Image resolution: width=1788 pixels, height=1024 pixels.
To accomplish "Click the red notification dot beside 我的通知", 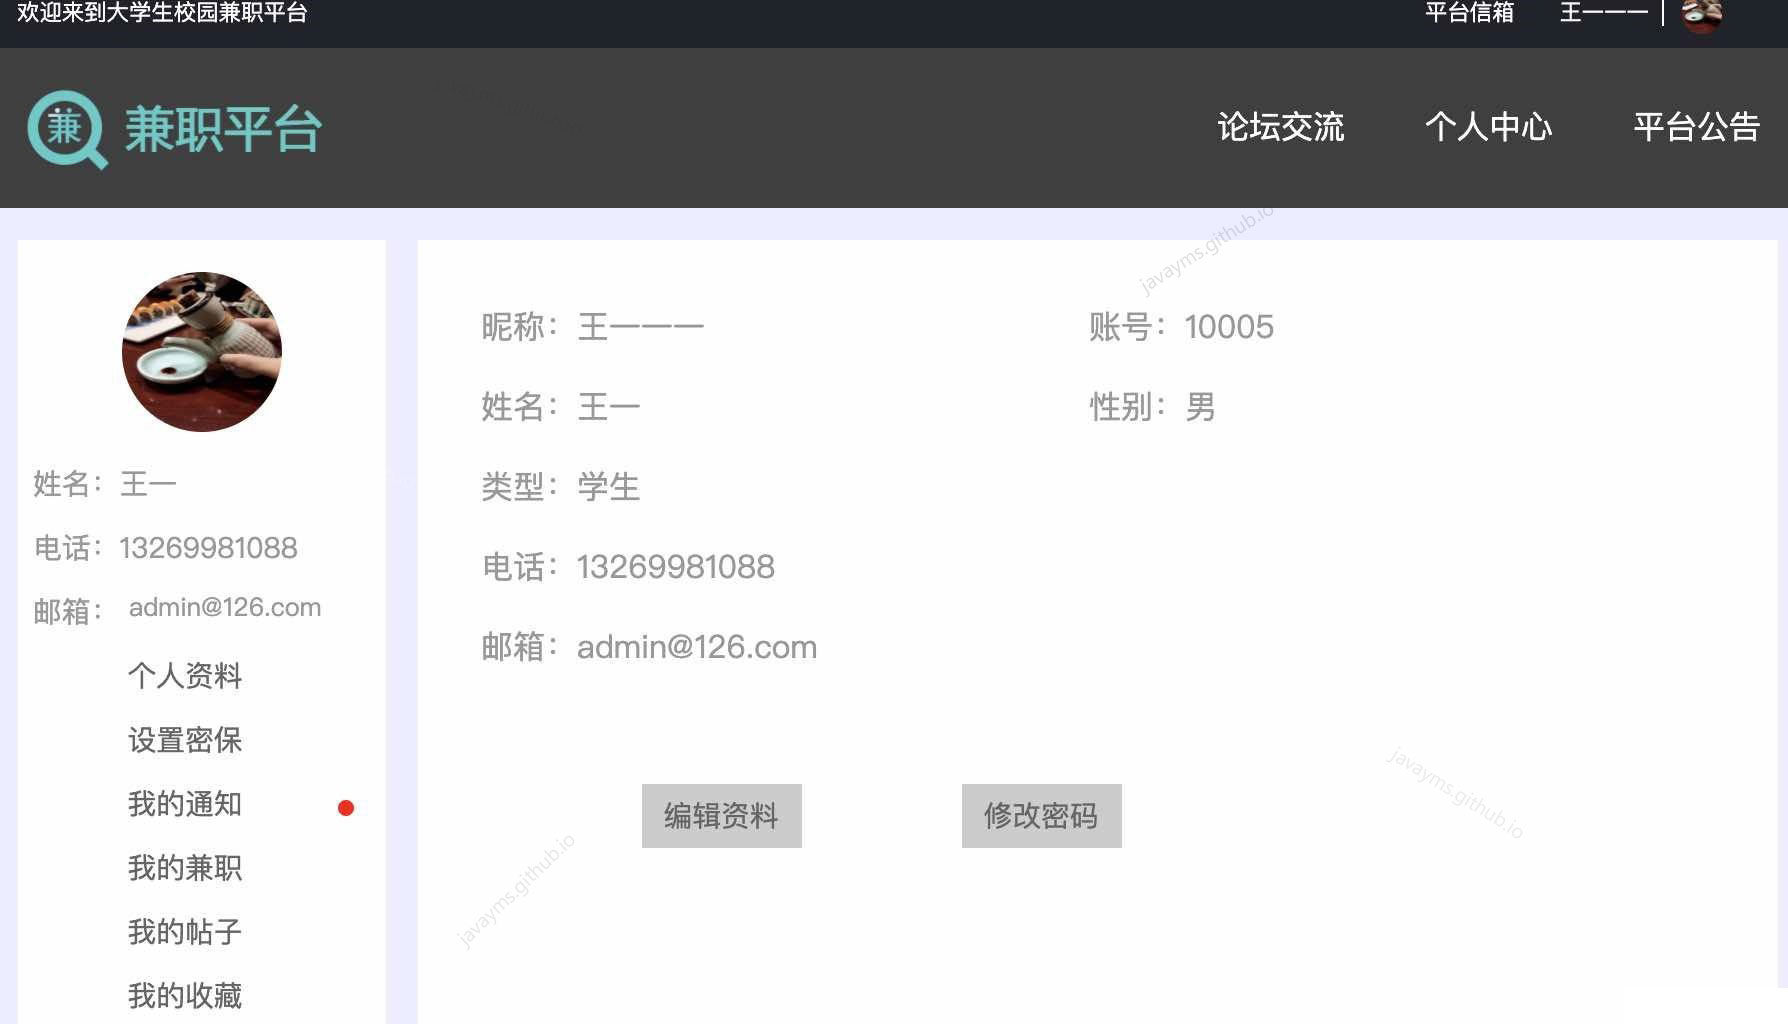I will (x=346, y=807).
